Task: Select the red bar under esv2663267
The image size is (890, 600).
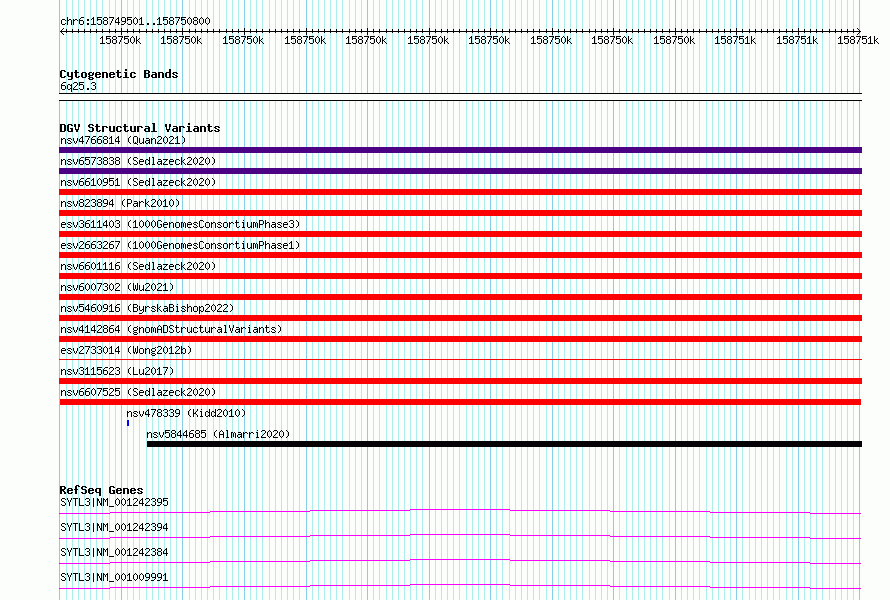Action: 460,255
